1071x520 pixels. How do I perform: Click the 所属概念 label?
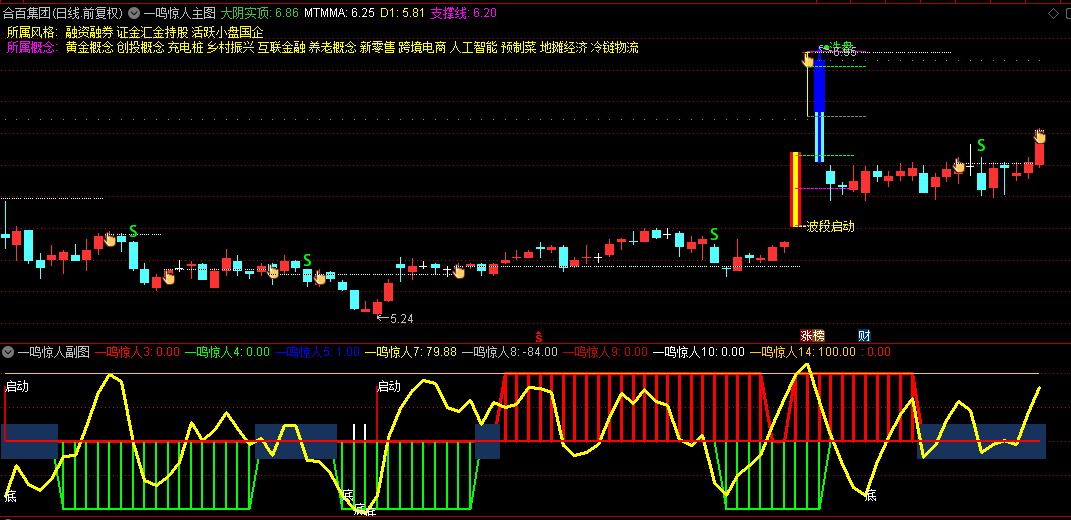pos(33,48)
